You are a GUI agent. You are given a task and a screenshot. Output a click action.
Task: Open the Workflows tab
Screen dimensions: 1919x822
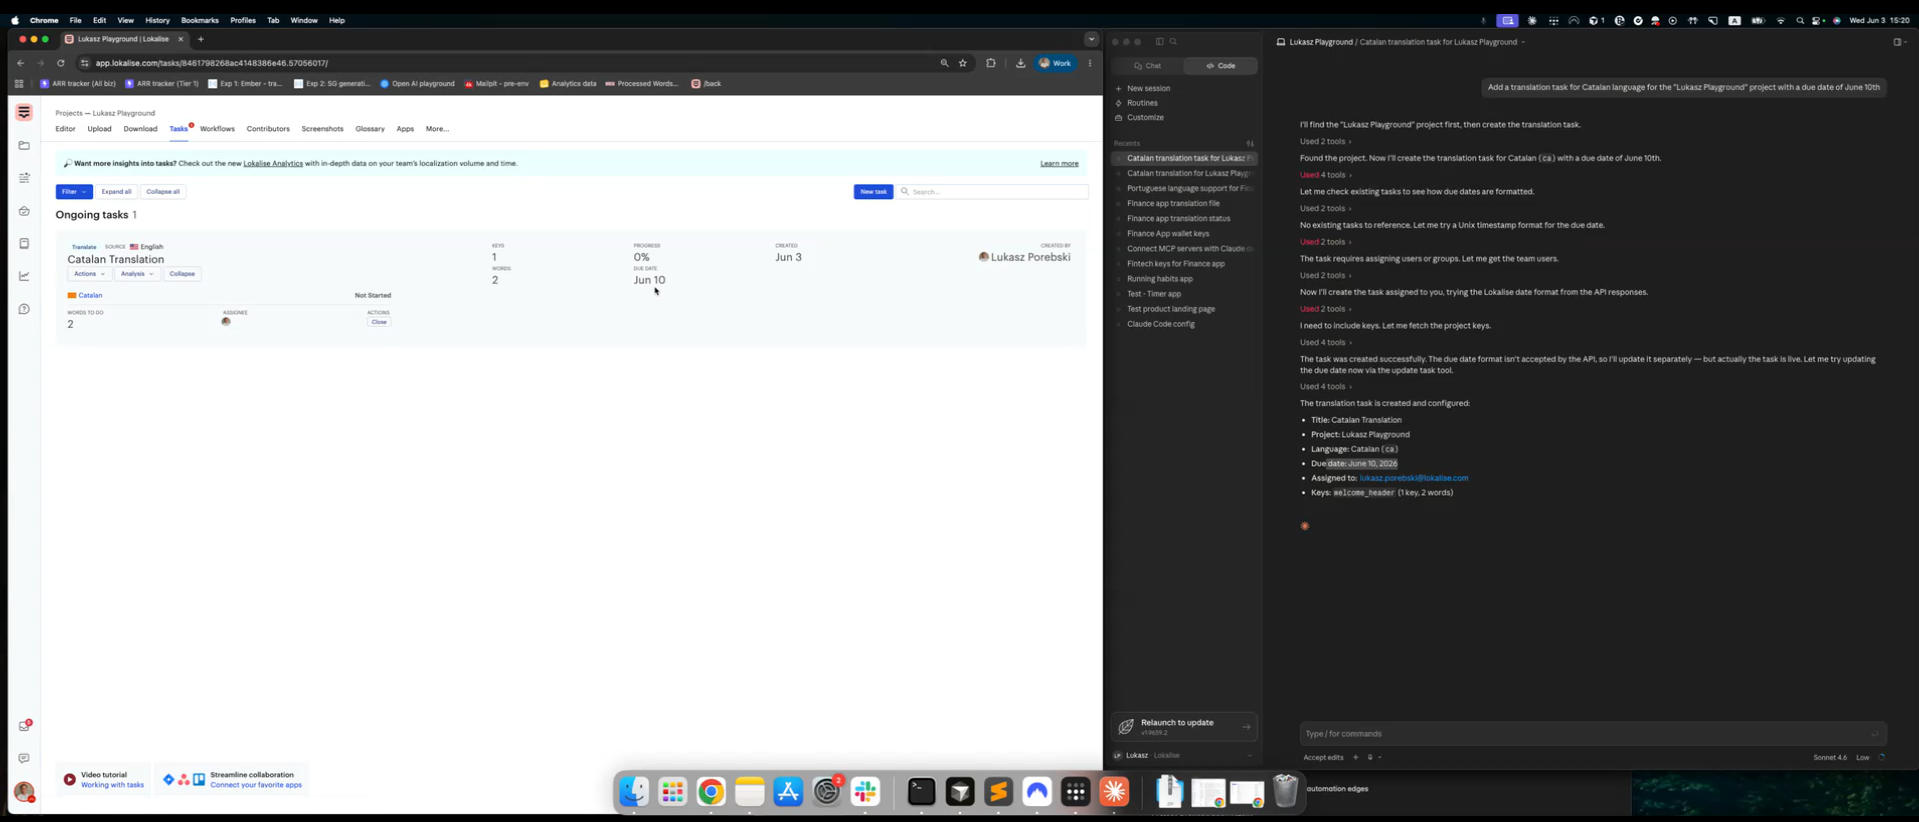[x=217, y=129]
